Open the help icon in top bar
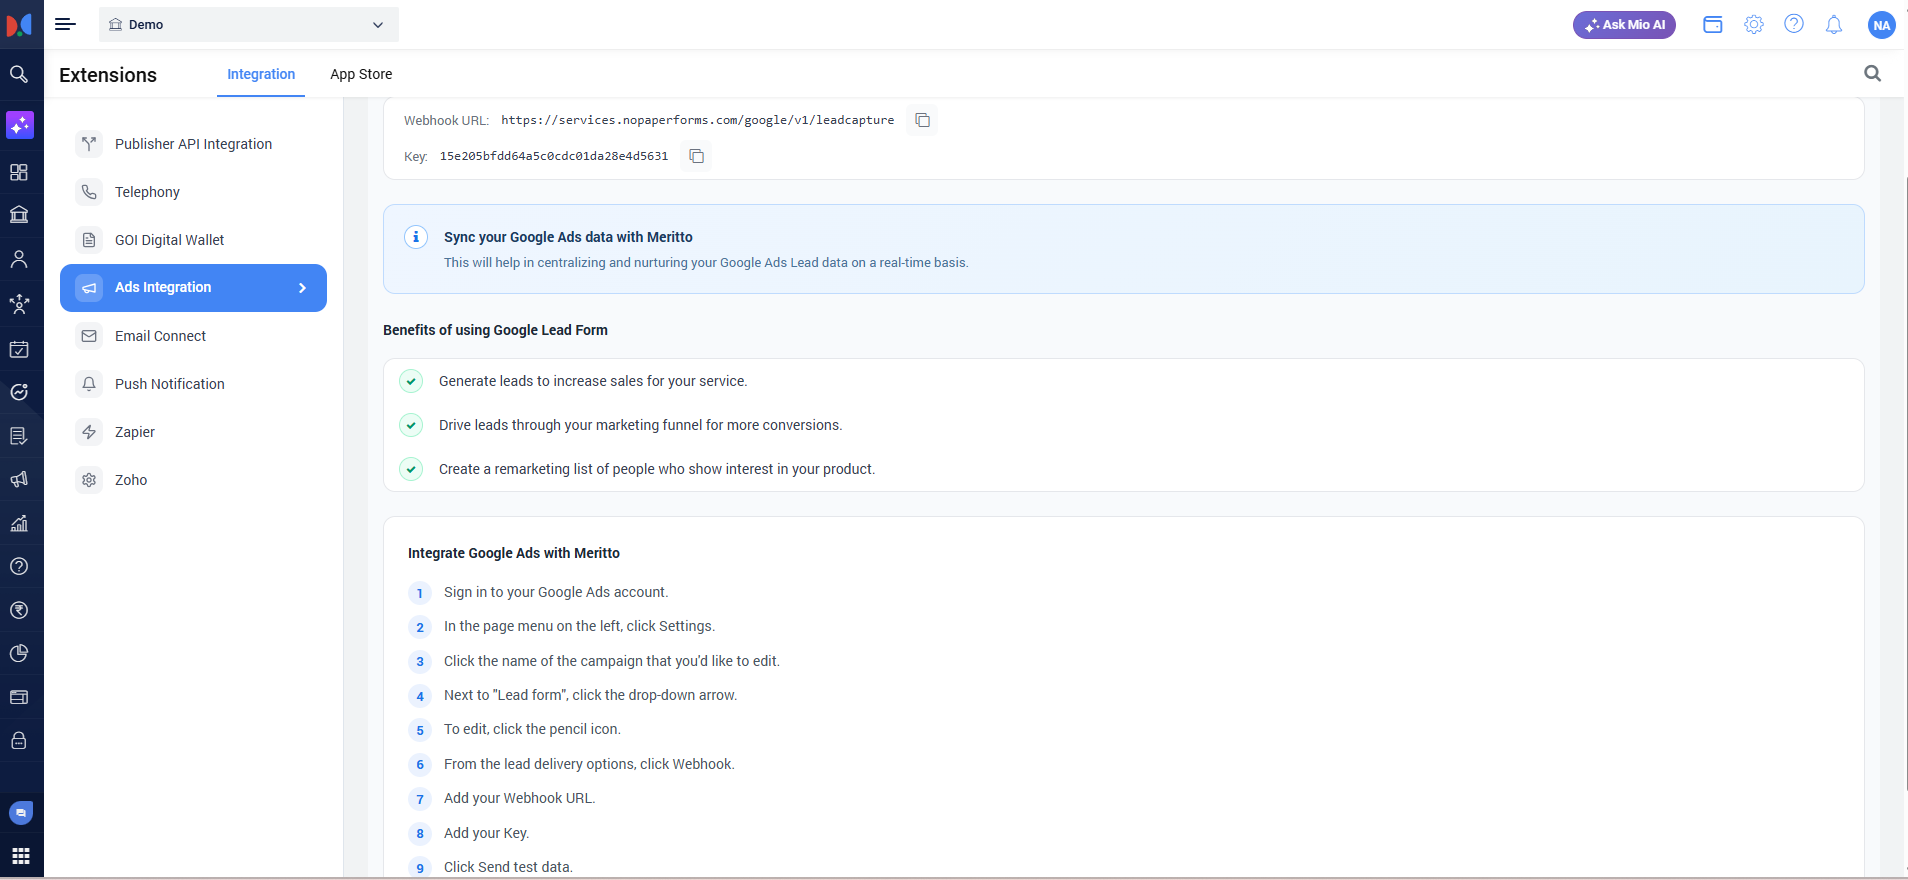 (1794, 24)
